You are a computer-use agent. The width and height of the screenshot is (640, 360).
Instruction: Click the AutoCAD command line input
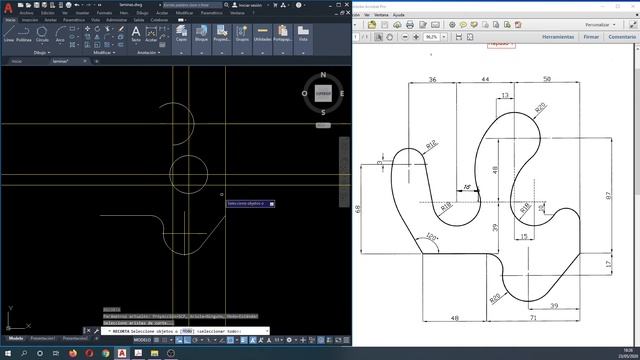(x=185, y=331)
